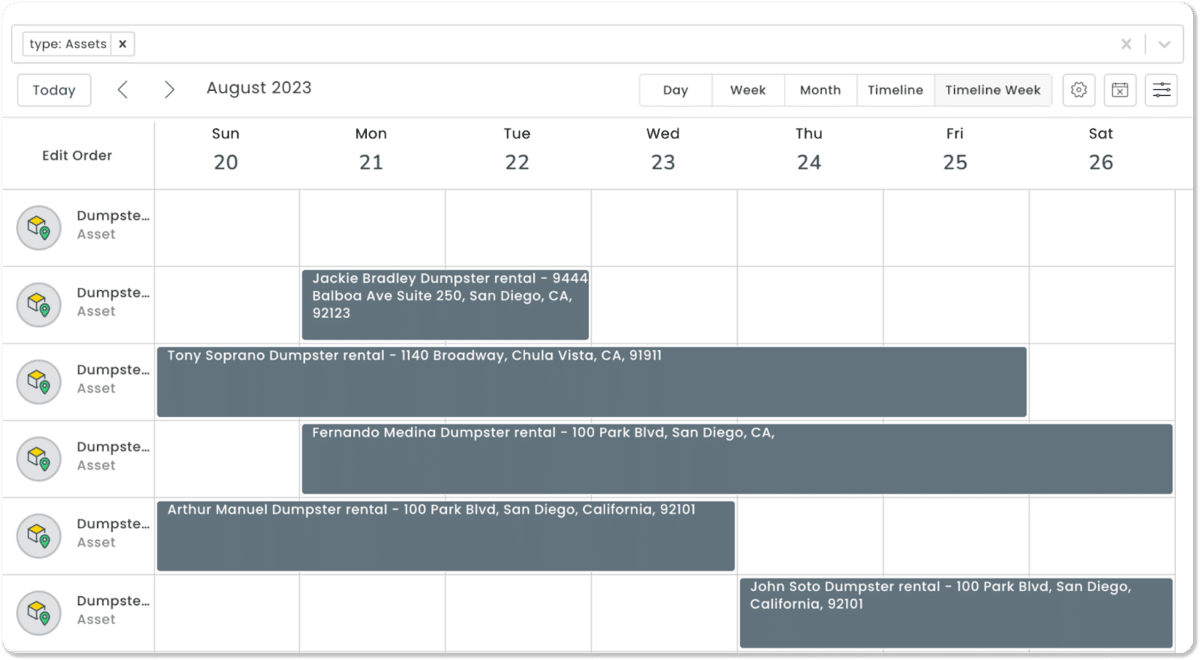Open calendar settings gear icon
This screenshot has height=660, width=1200.
1078,90
